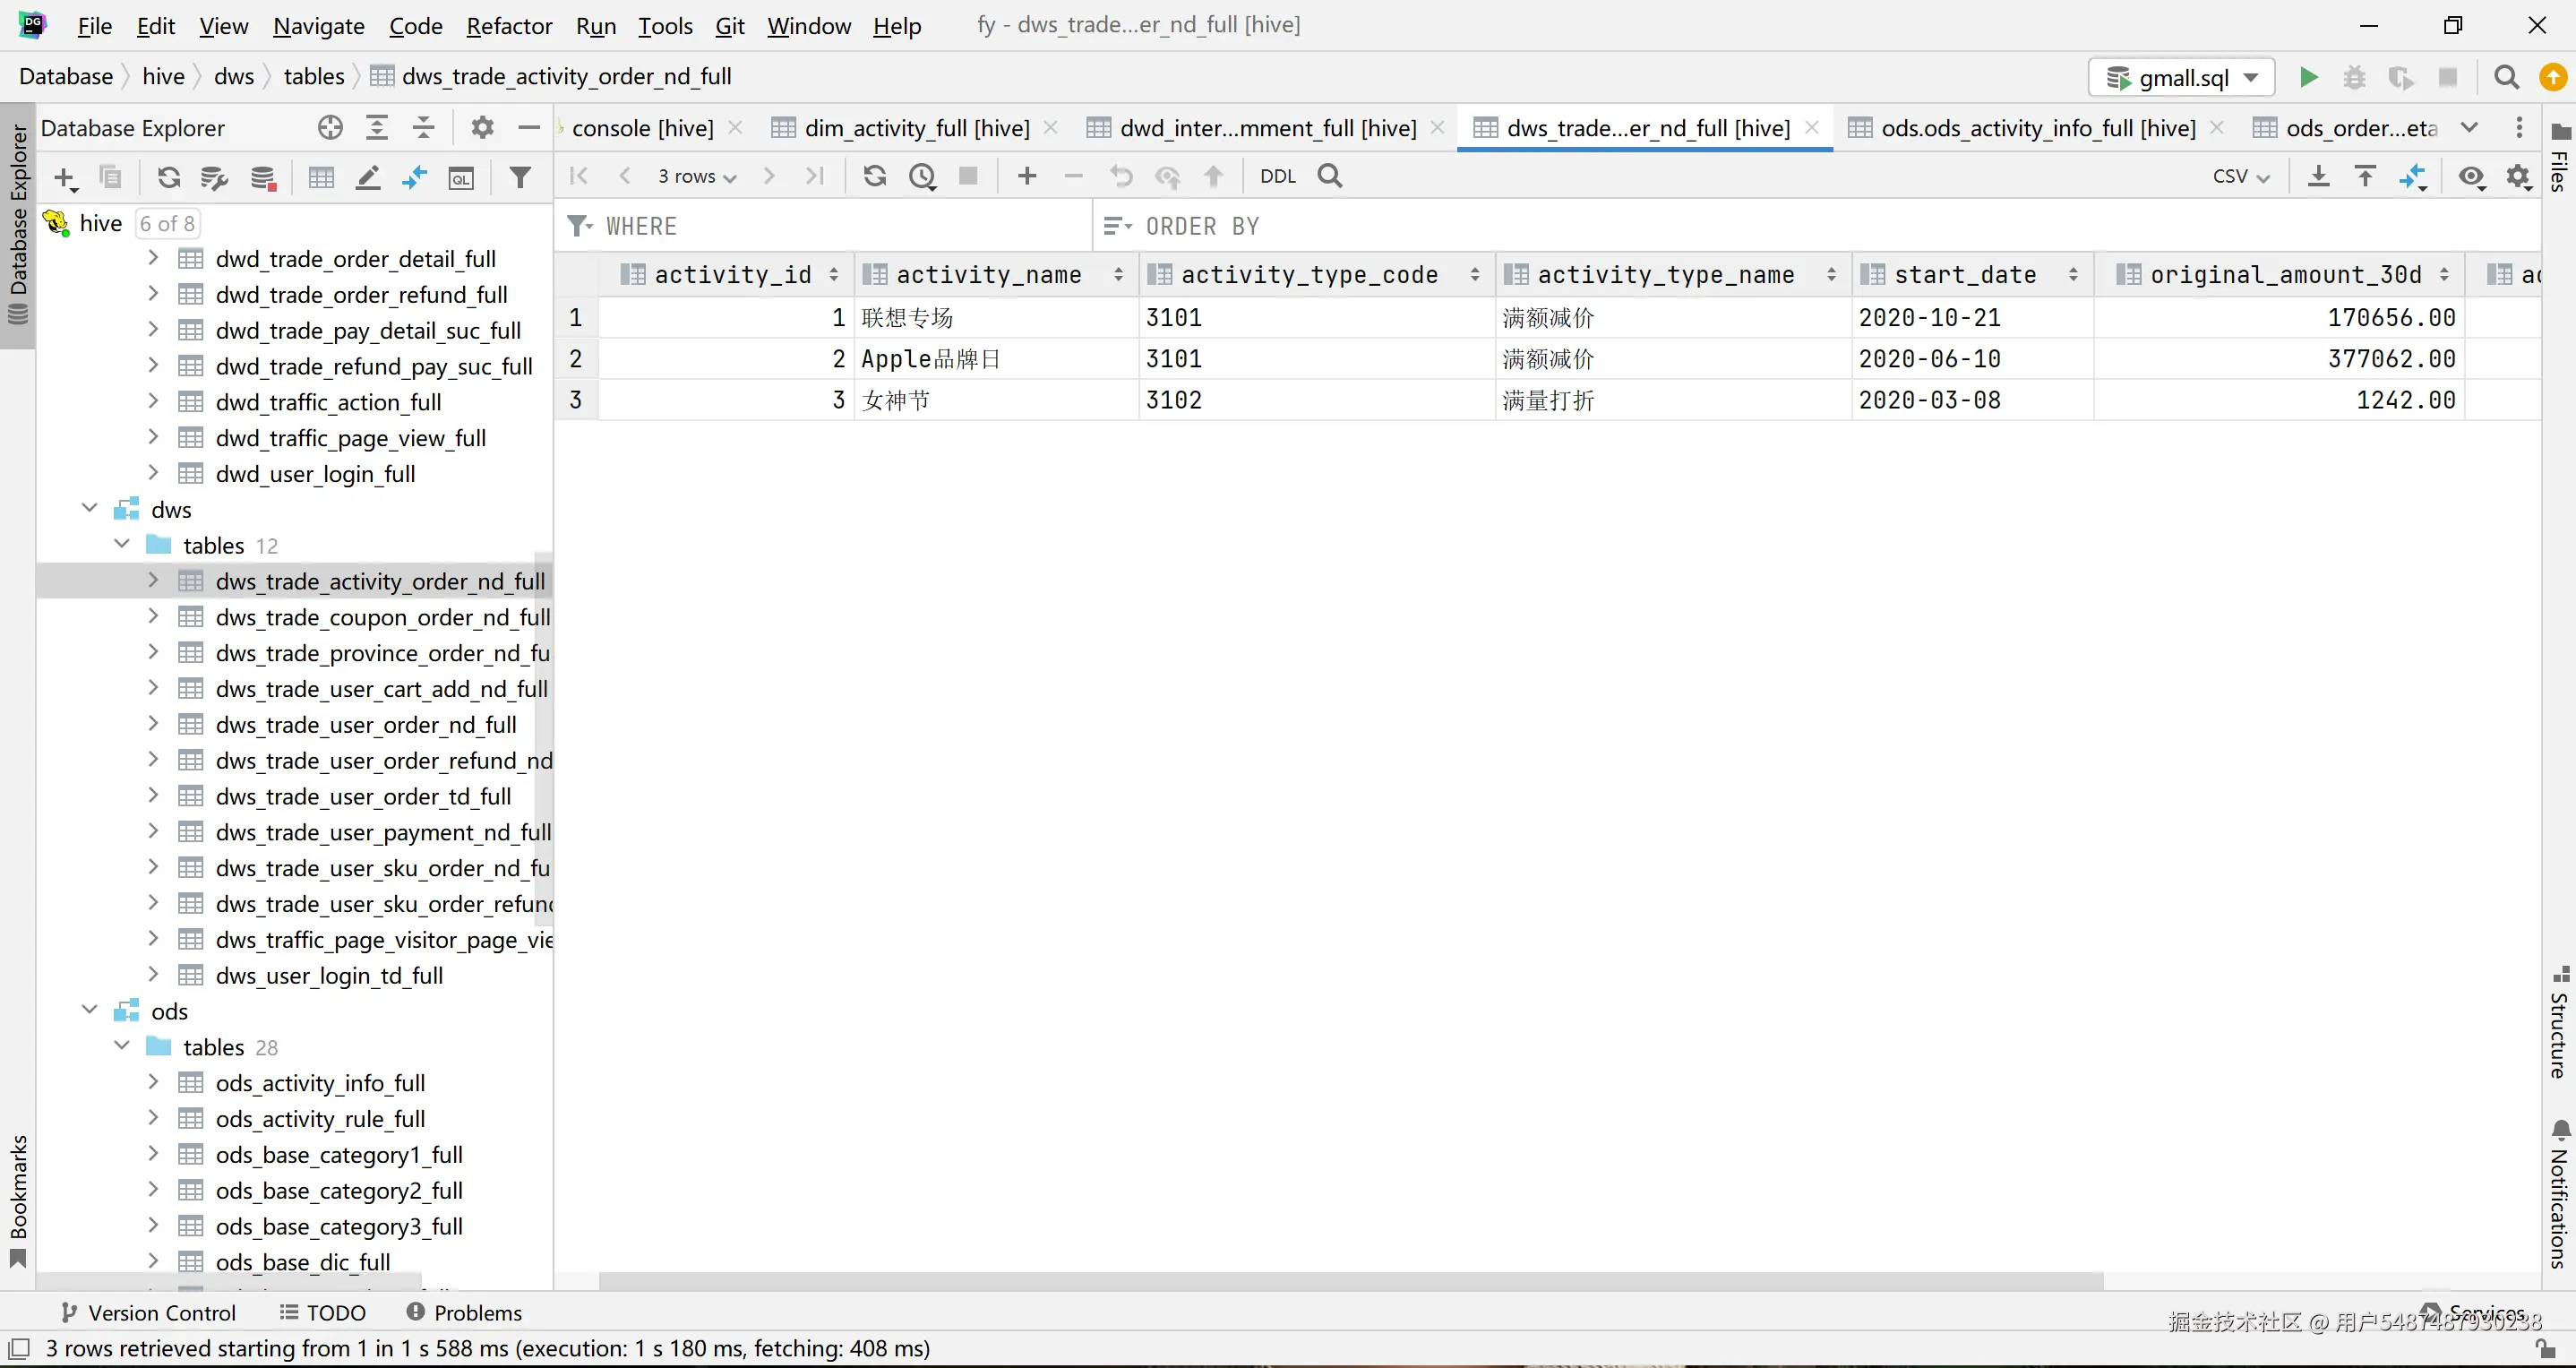Click the Jump to Query Console icon
This screenshot has width=2576, height=1368.
coord(461,178)
